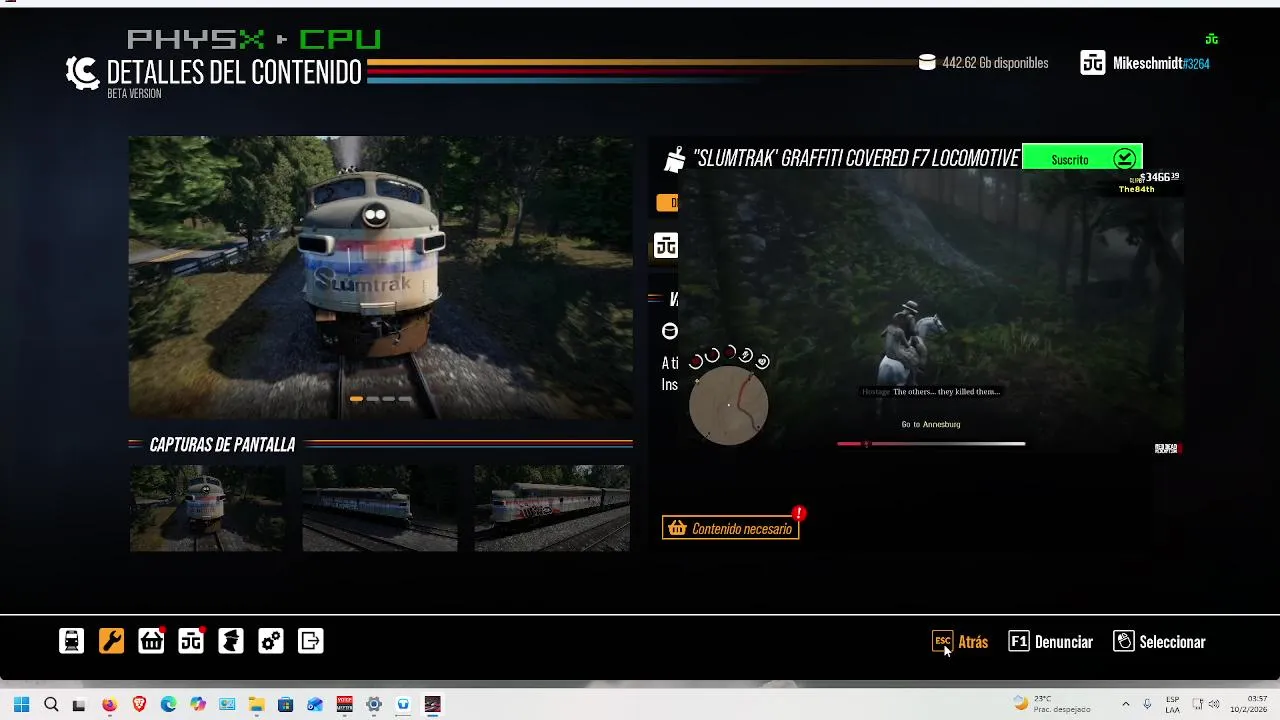1280x720 pixels.
Task: Click '442.62 Gb disponibles' text
Action: [995, 63]
